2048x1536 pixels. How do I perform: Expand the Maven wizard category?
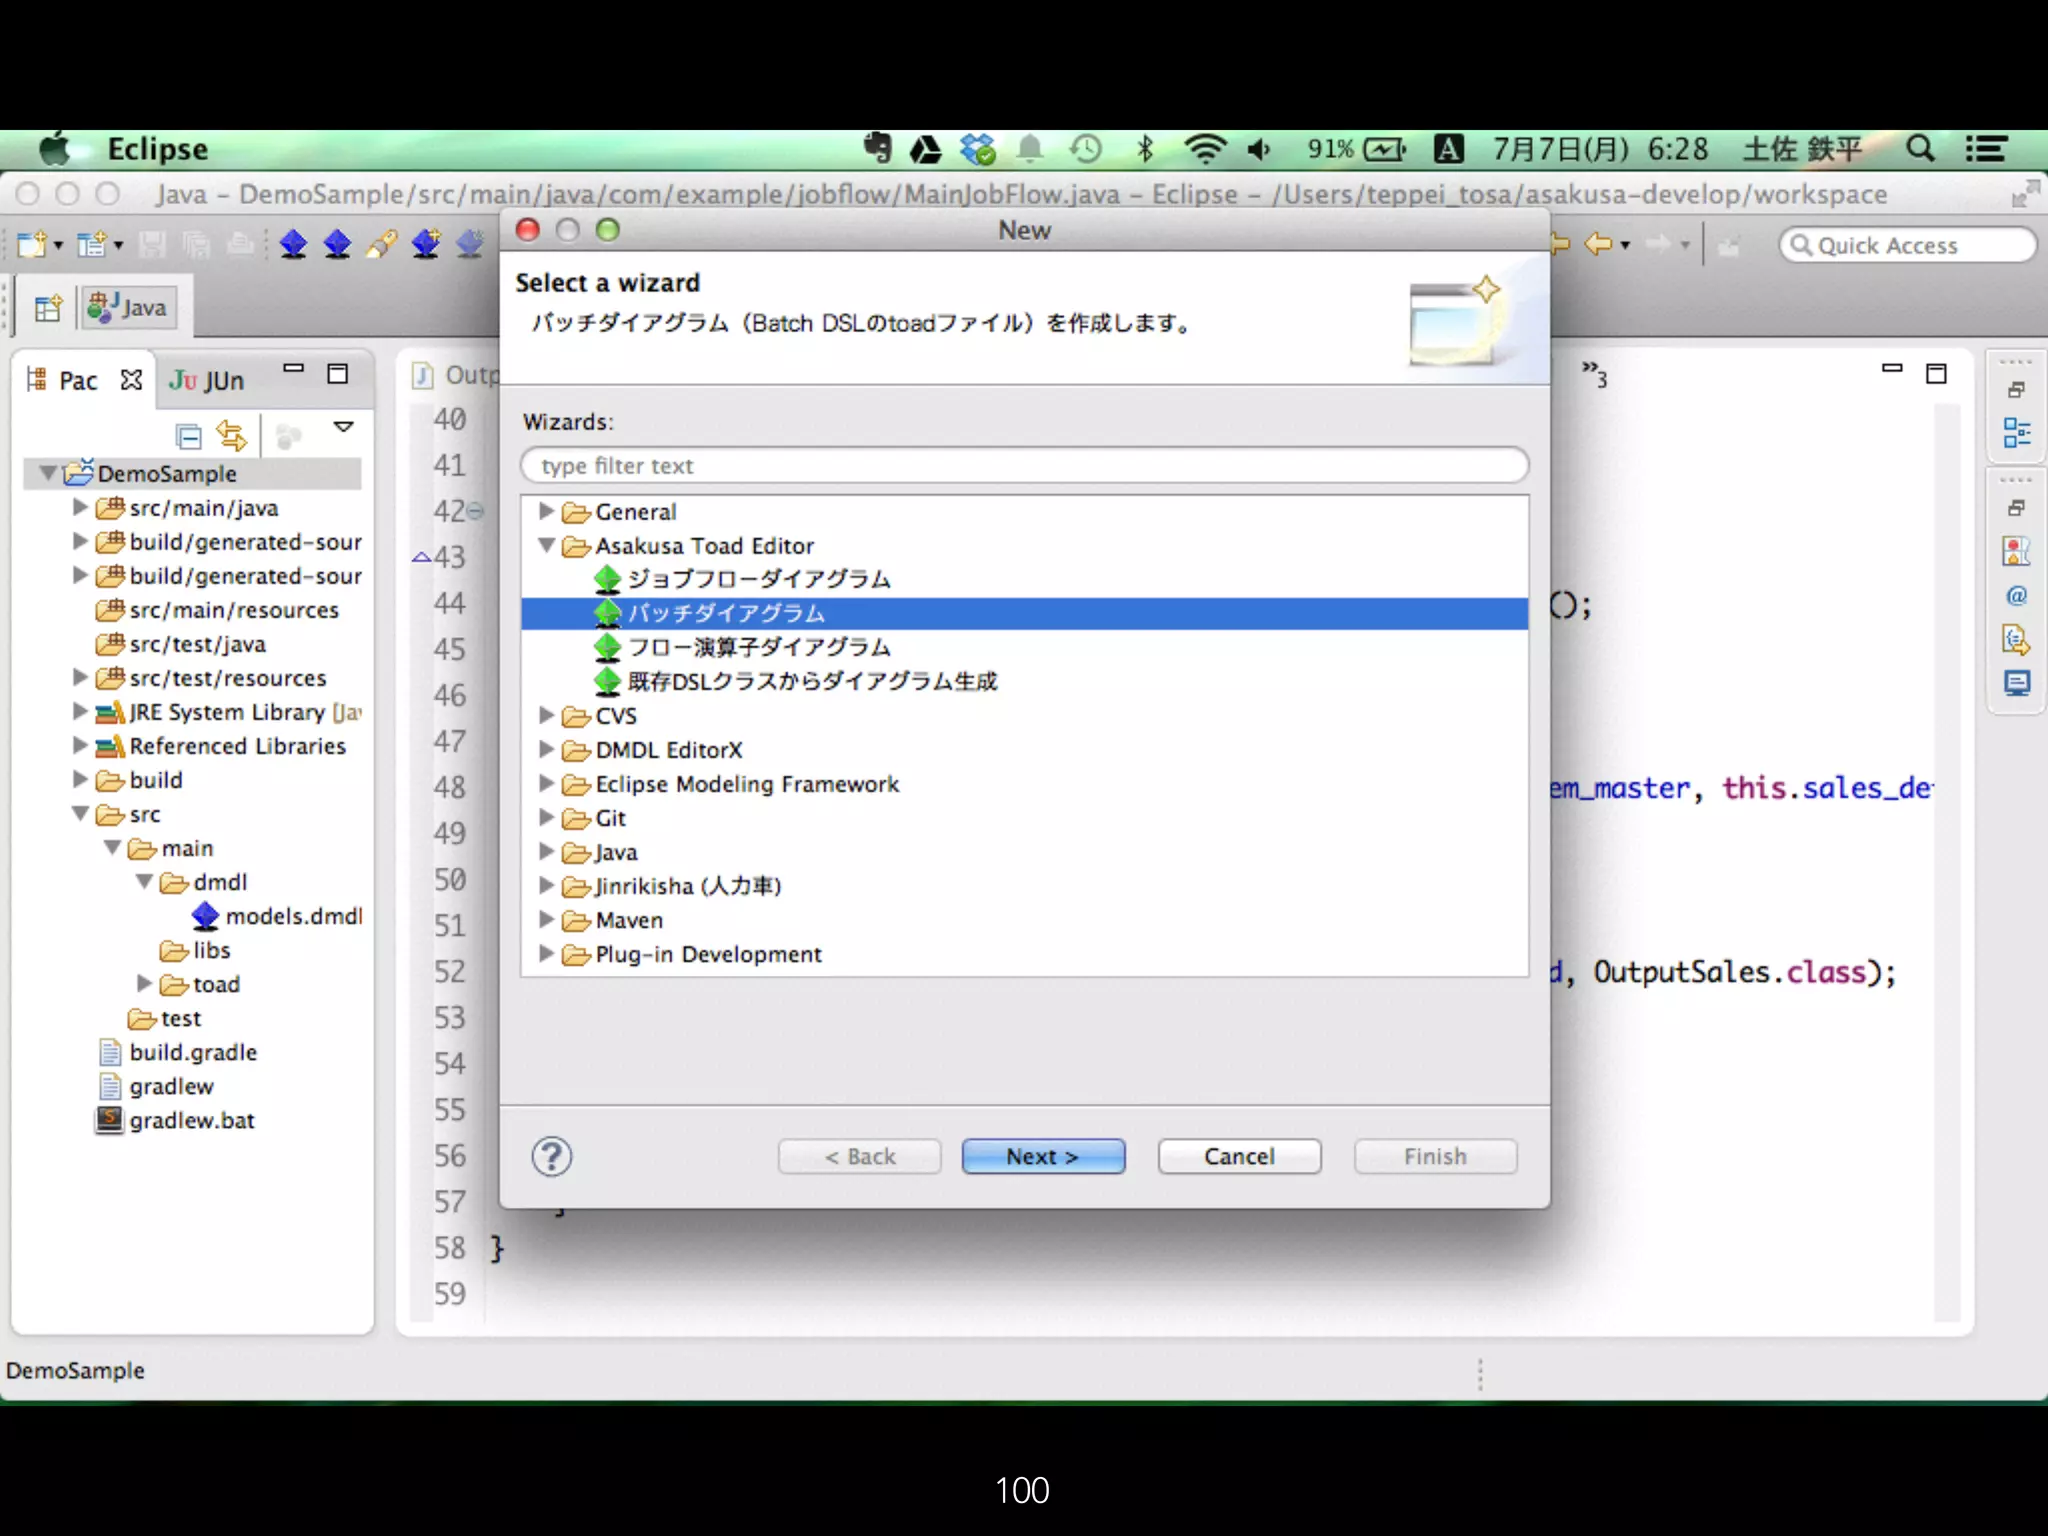tap(546, 919)
